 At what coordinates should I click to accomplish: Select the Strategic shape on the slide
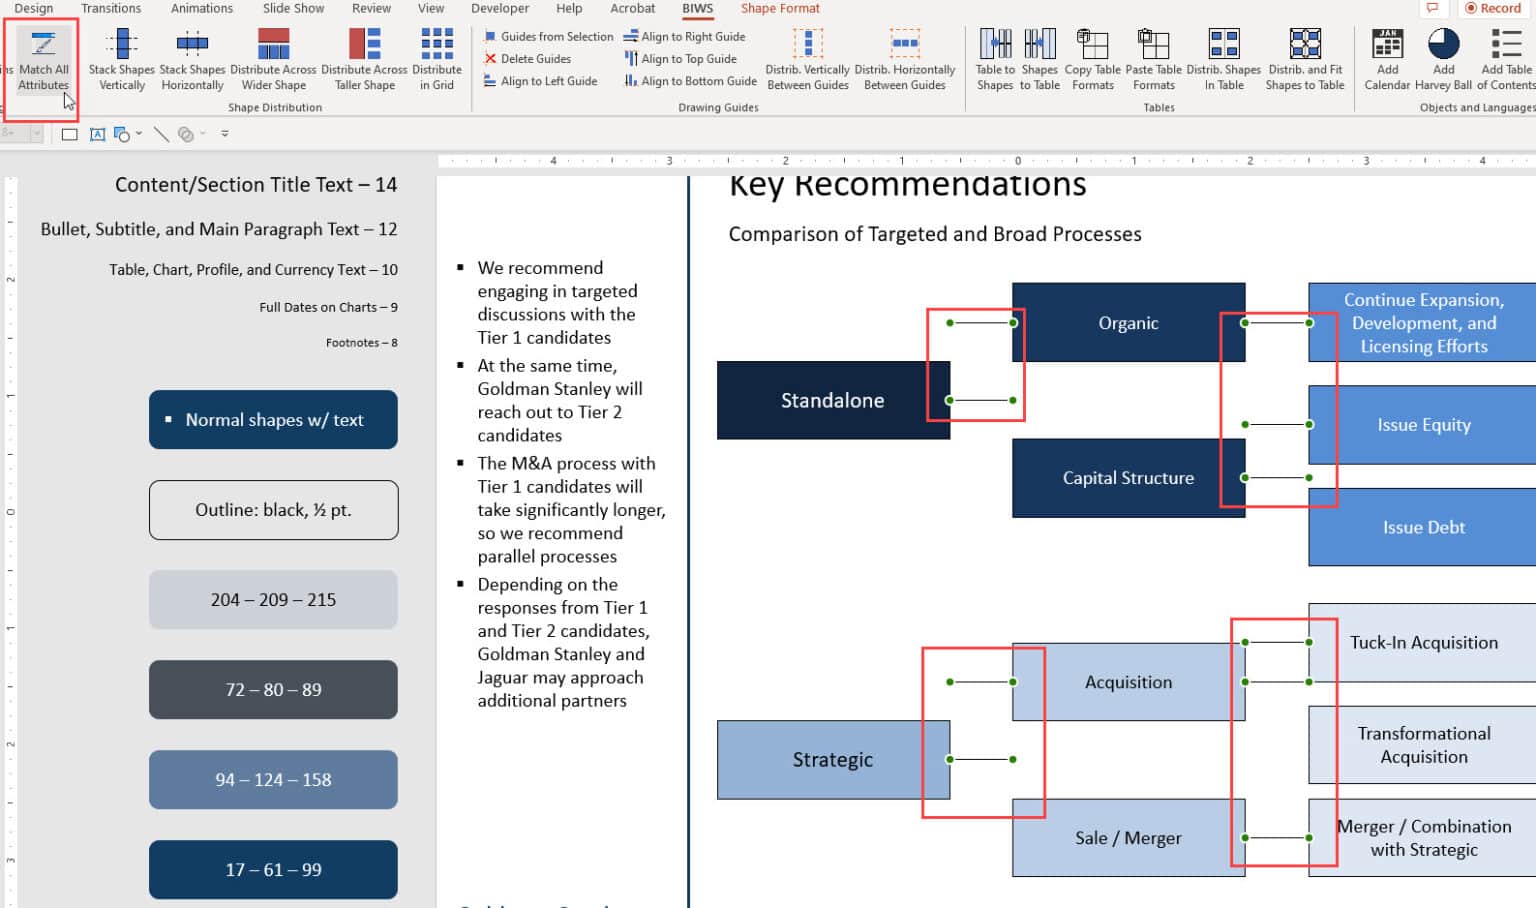(833, 759)
